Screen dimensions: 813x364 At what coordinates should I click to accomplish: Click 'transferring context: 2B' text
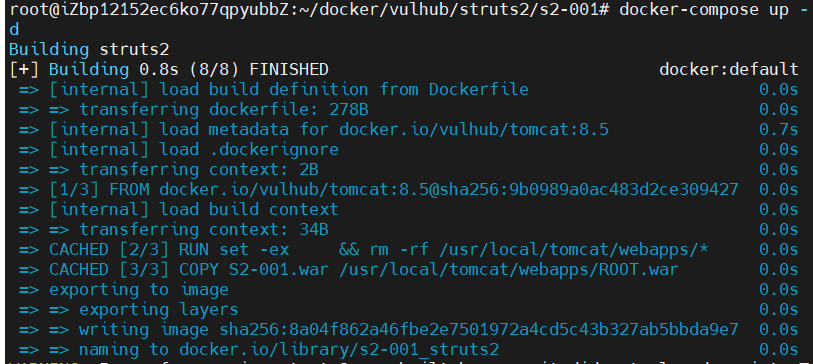coord(199,170)
